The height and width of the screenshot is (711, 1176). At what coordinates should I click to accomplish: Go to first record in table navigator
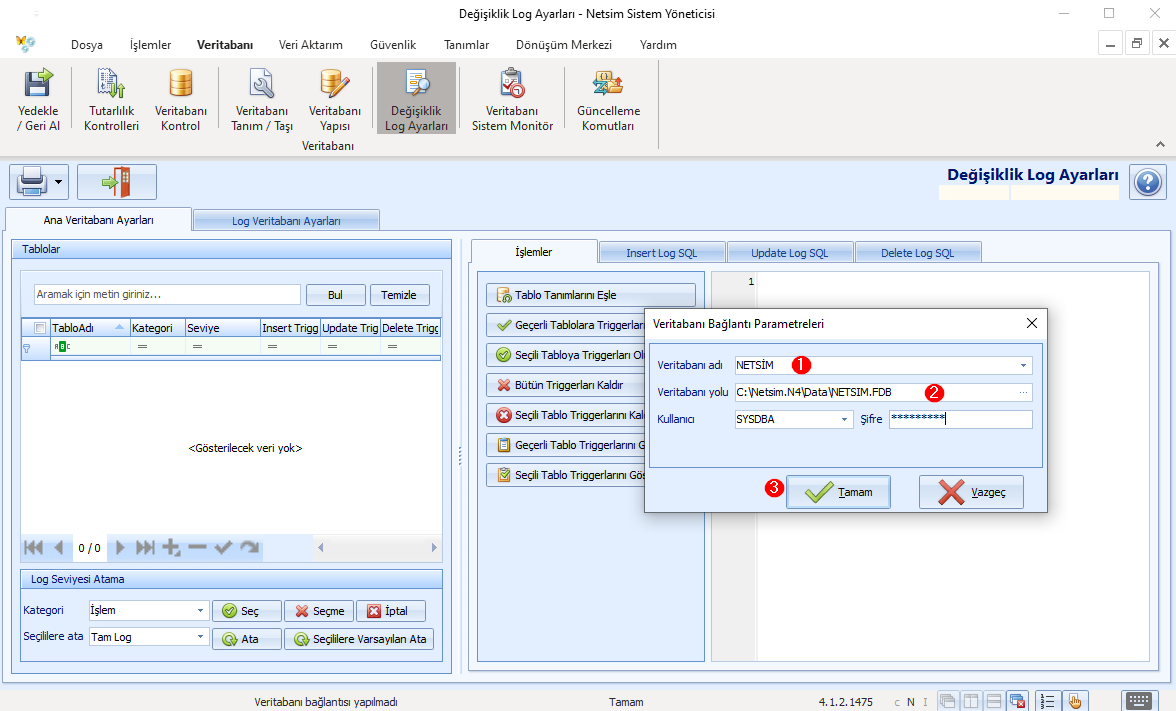point(33,548)
